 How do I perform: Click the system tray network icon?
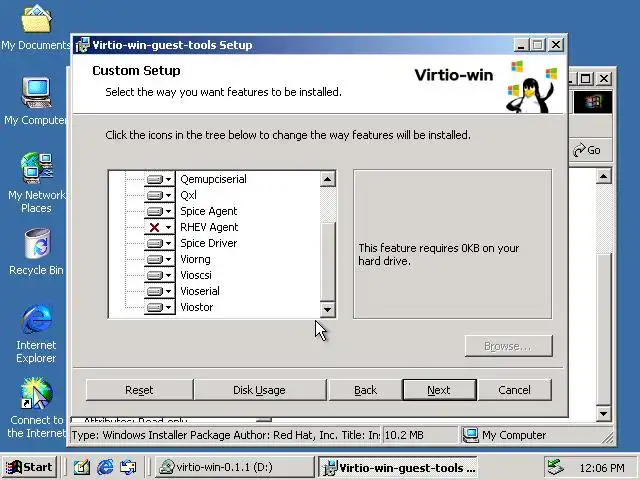[x=555, y=467]
